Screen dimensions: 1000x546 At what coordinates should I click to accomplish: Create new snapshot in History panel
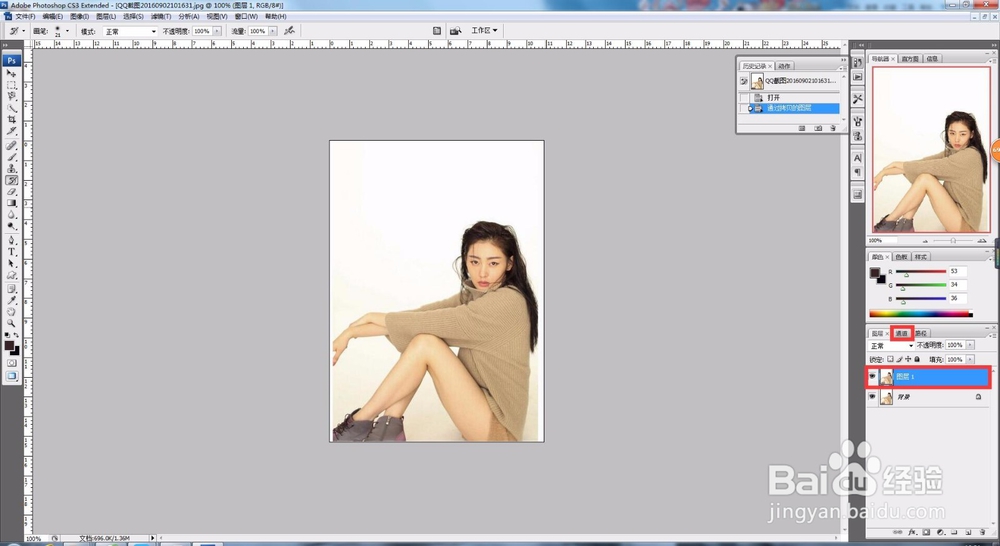point(818,128)
